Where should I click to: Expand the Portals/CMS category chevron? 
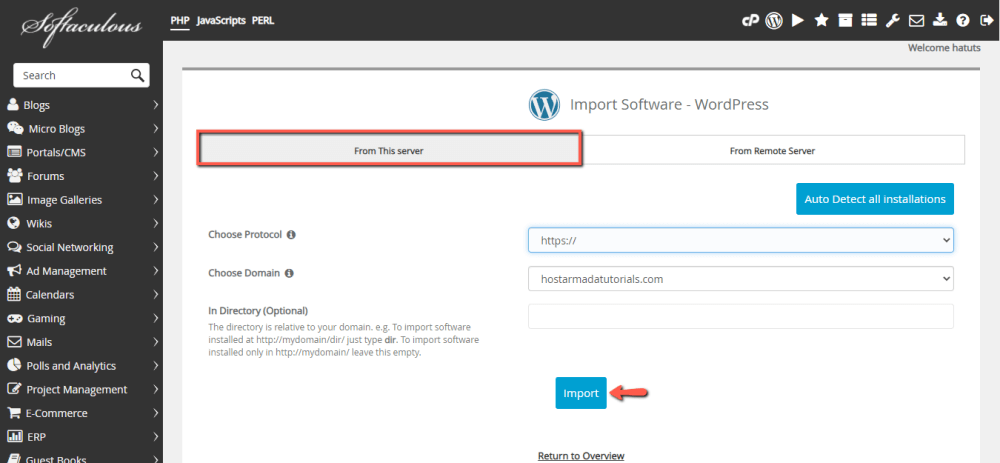click(x=156, y=152)
